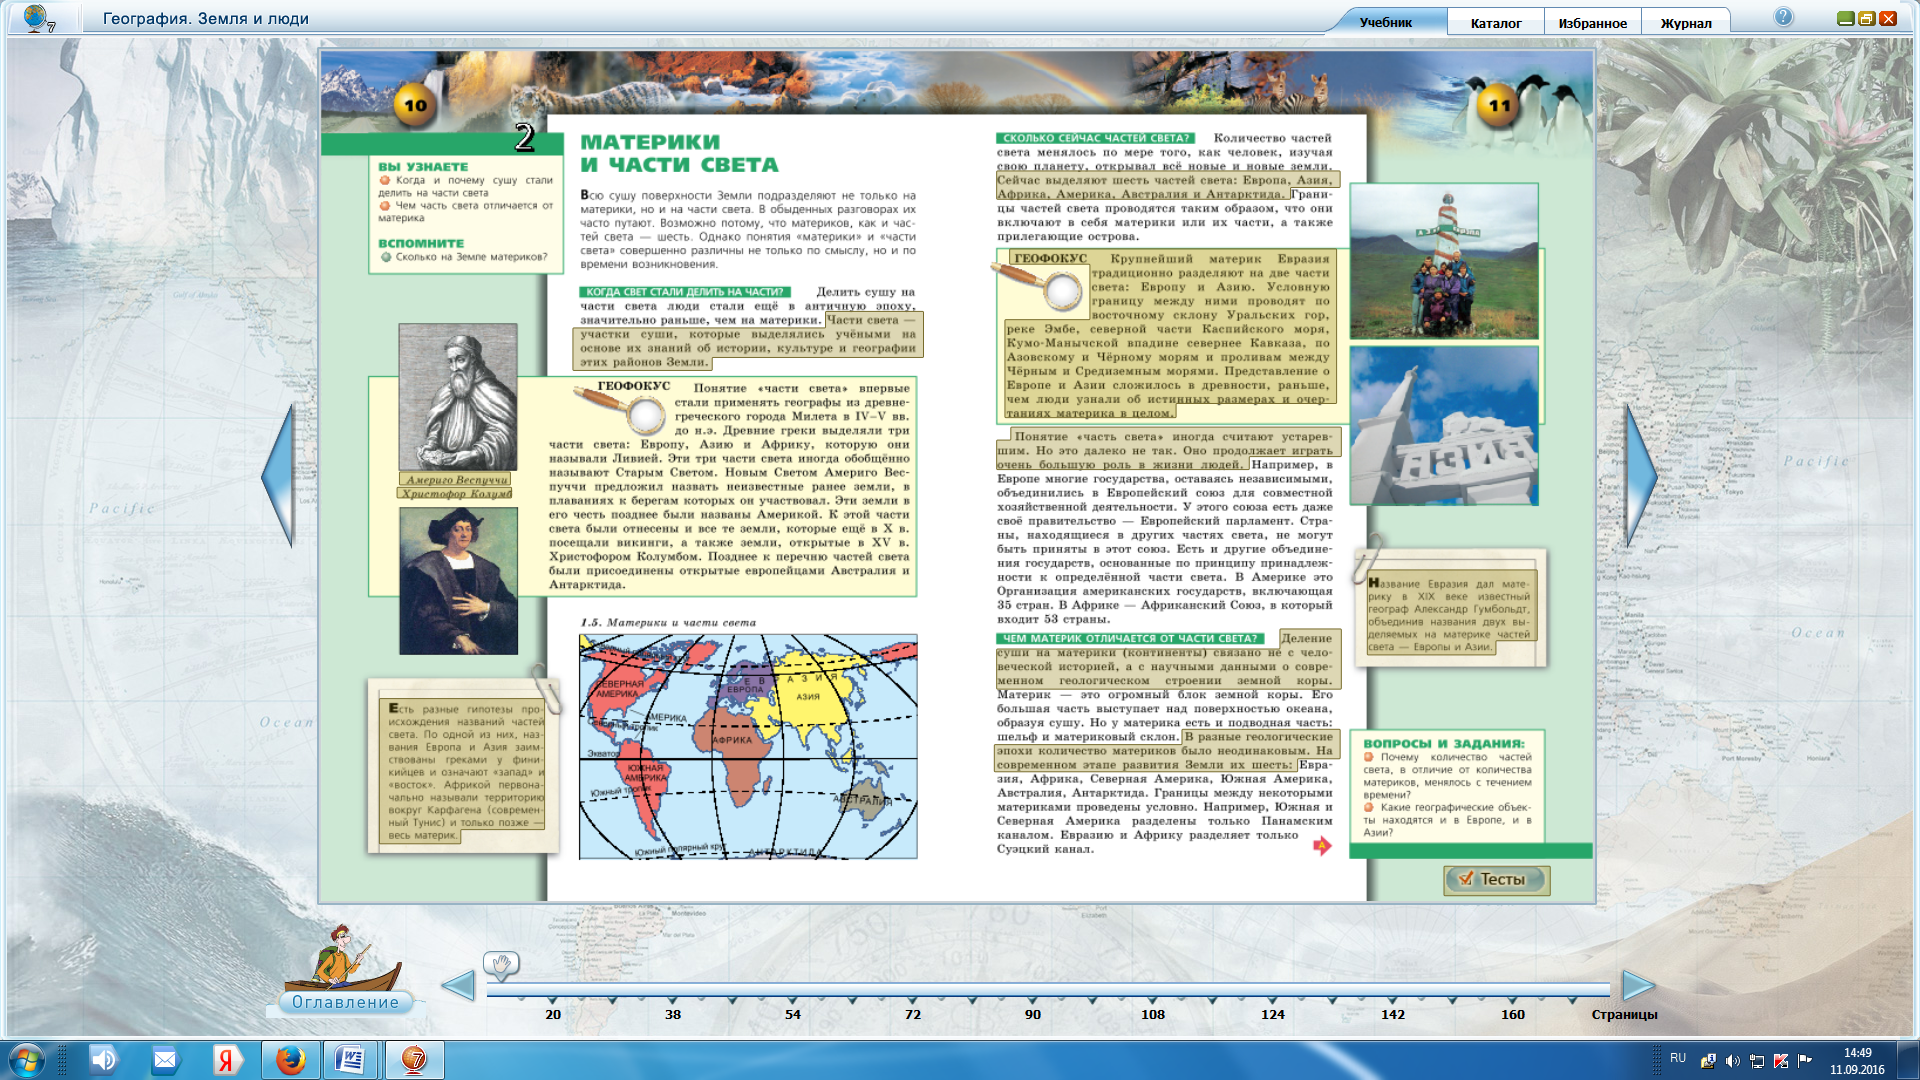The image size is (1920, 1080).
Task: Step the page timeline forward with small right arrow
Action: (x=1639, y=985)
